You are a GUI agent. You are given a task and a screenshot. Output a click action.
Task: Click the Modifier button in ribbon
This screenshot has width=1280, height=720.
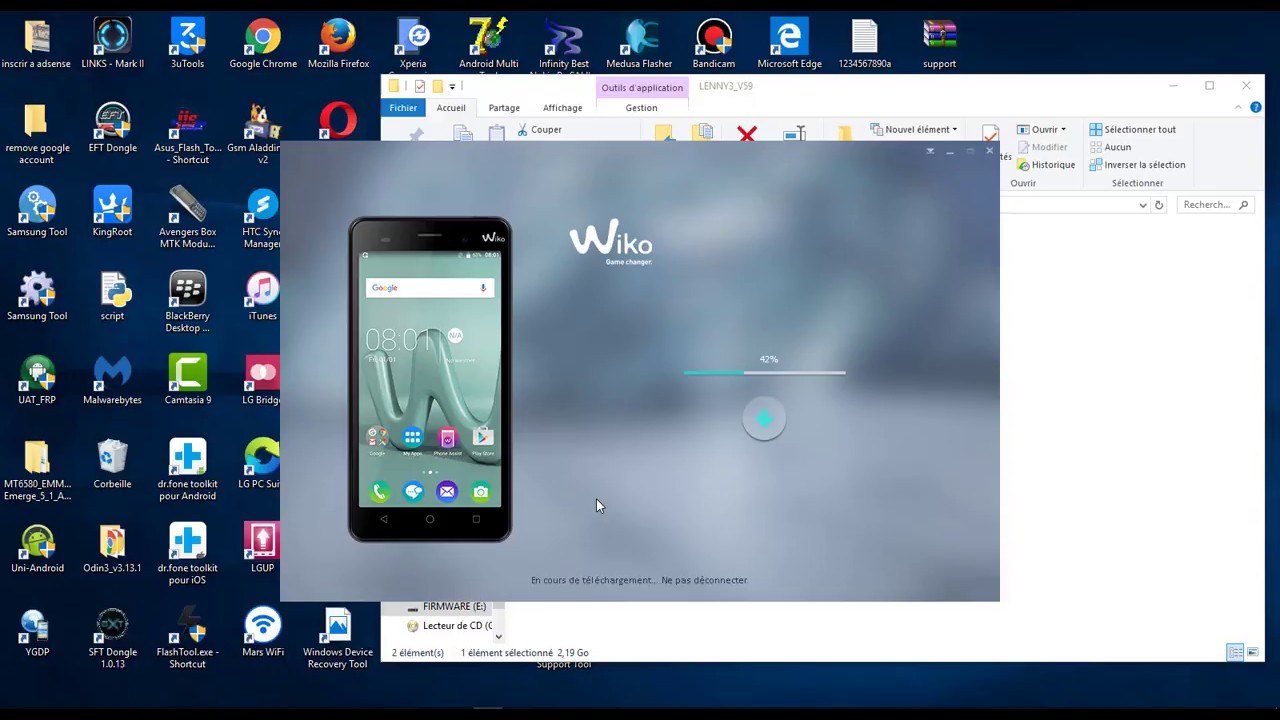point(1041,147)
